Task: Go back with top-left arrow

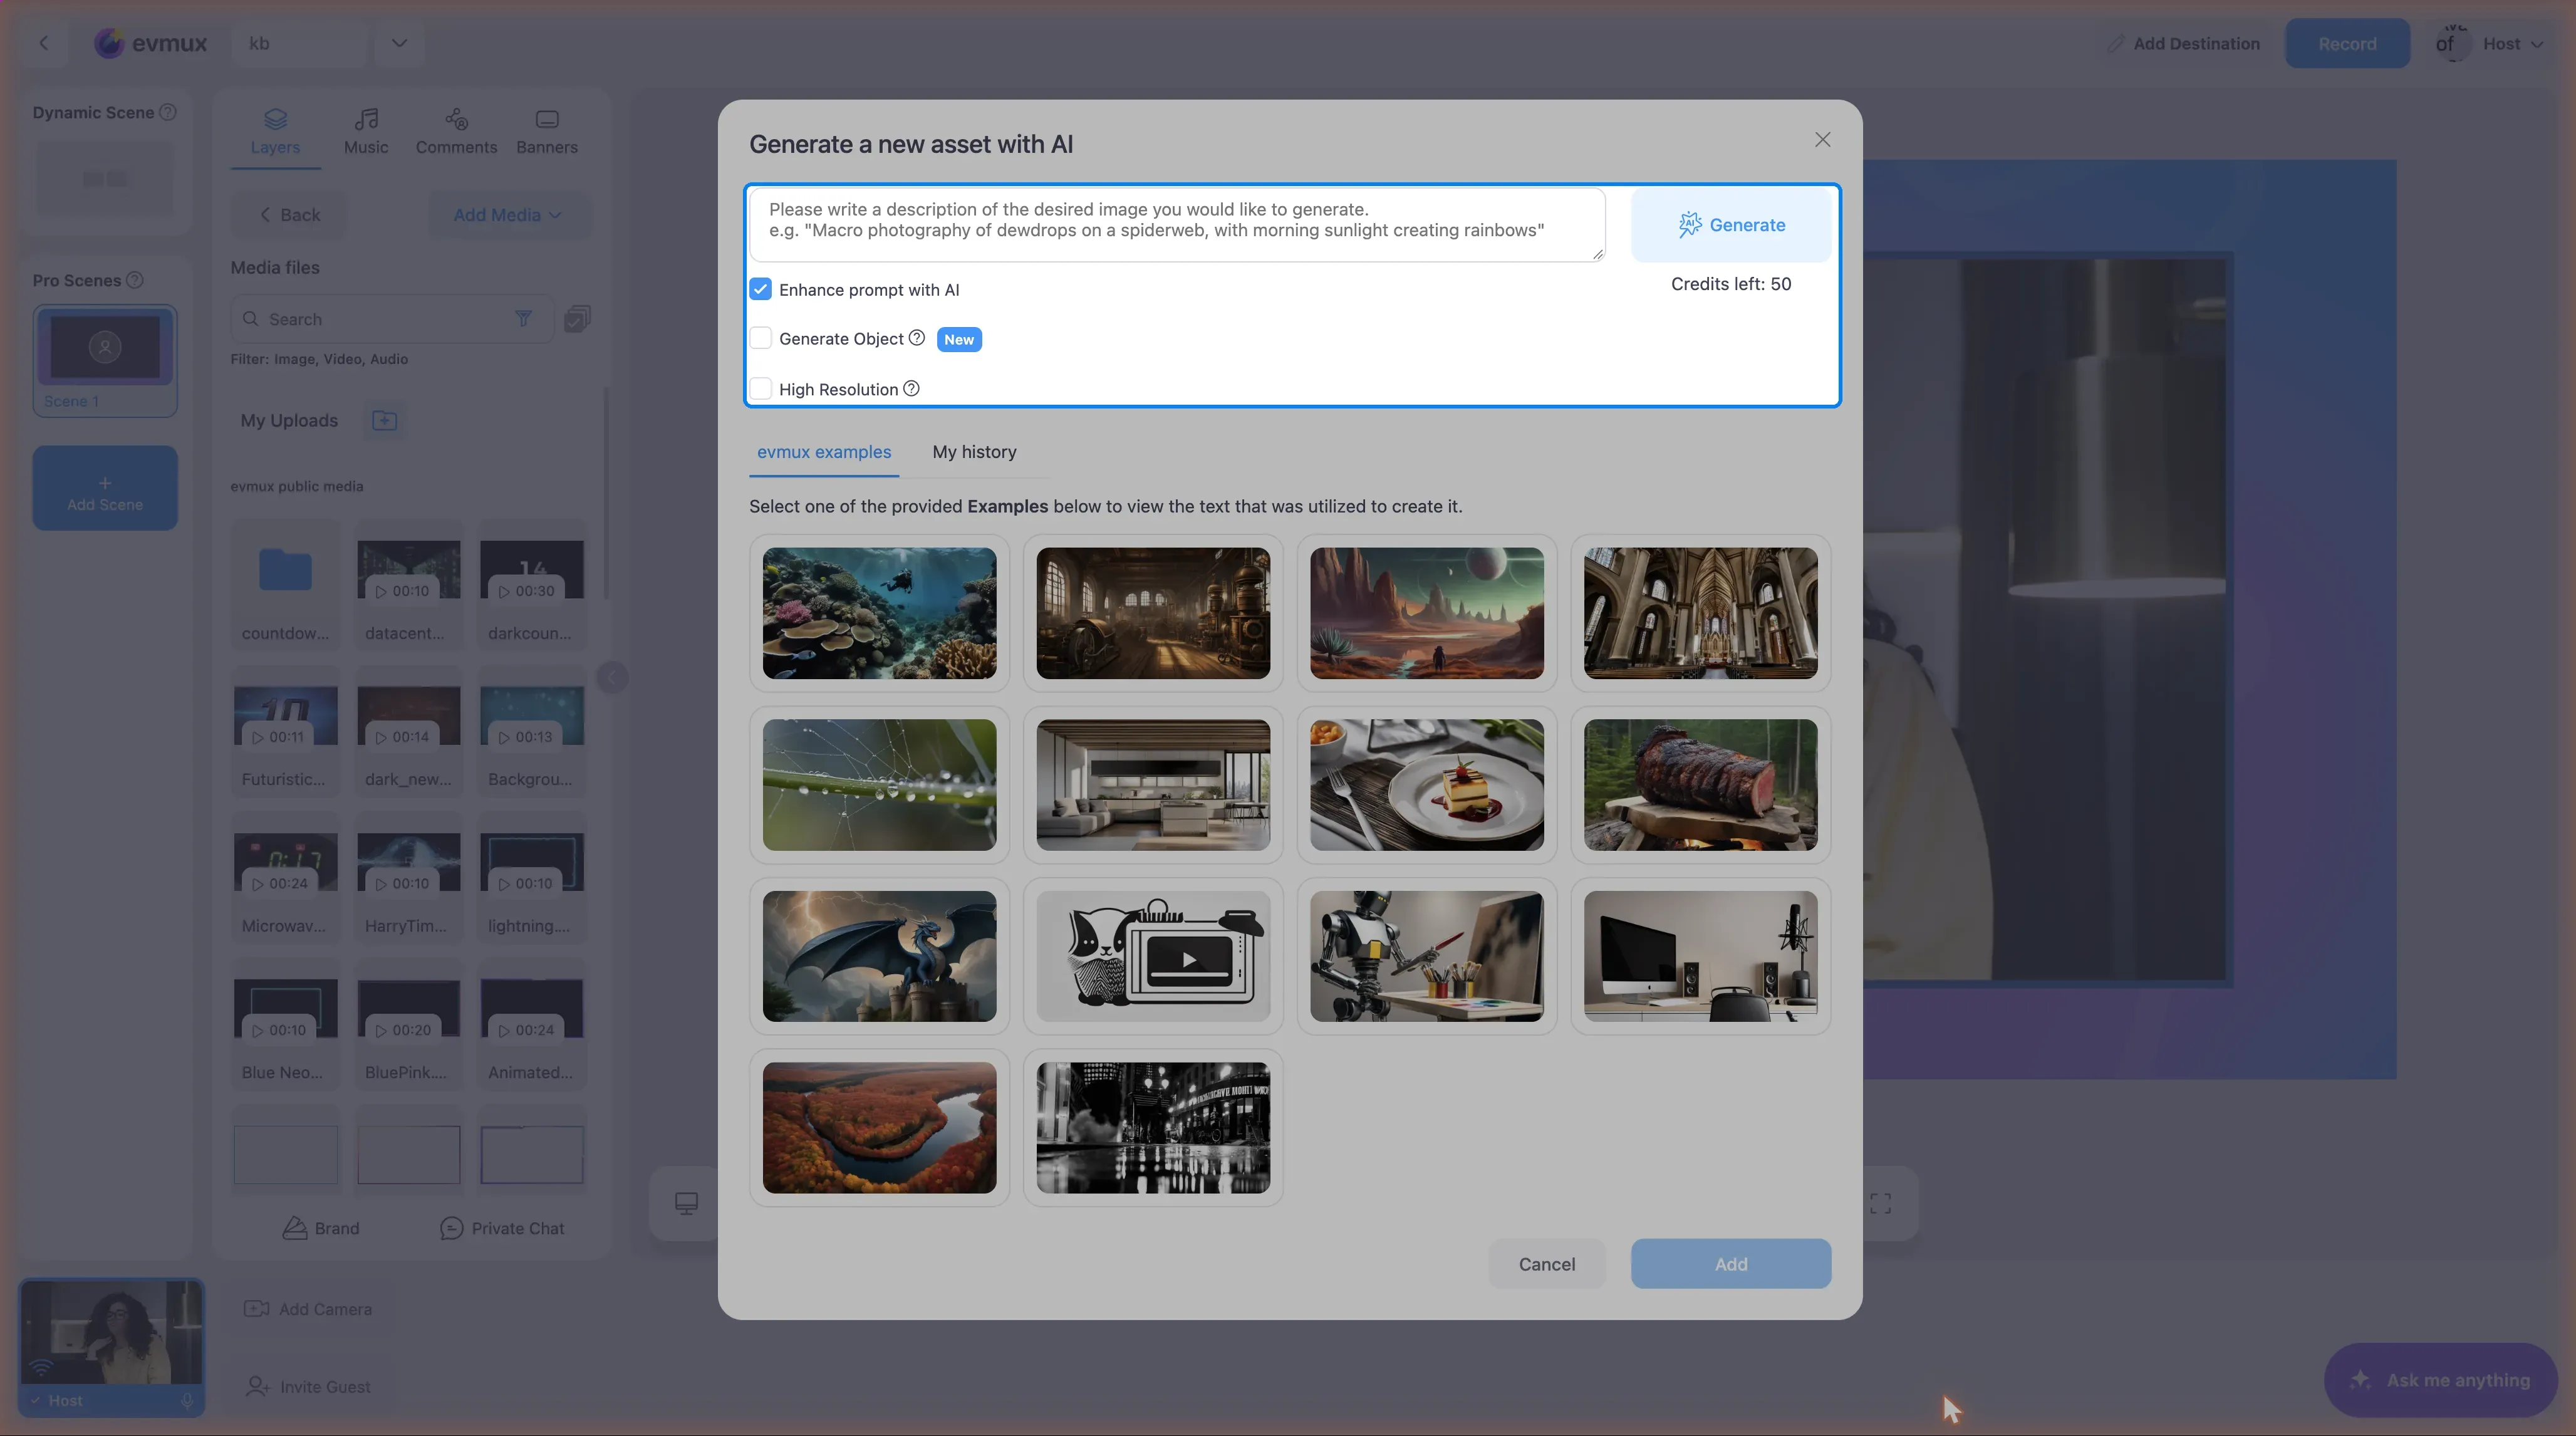Action: click(x=43, y=43)
